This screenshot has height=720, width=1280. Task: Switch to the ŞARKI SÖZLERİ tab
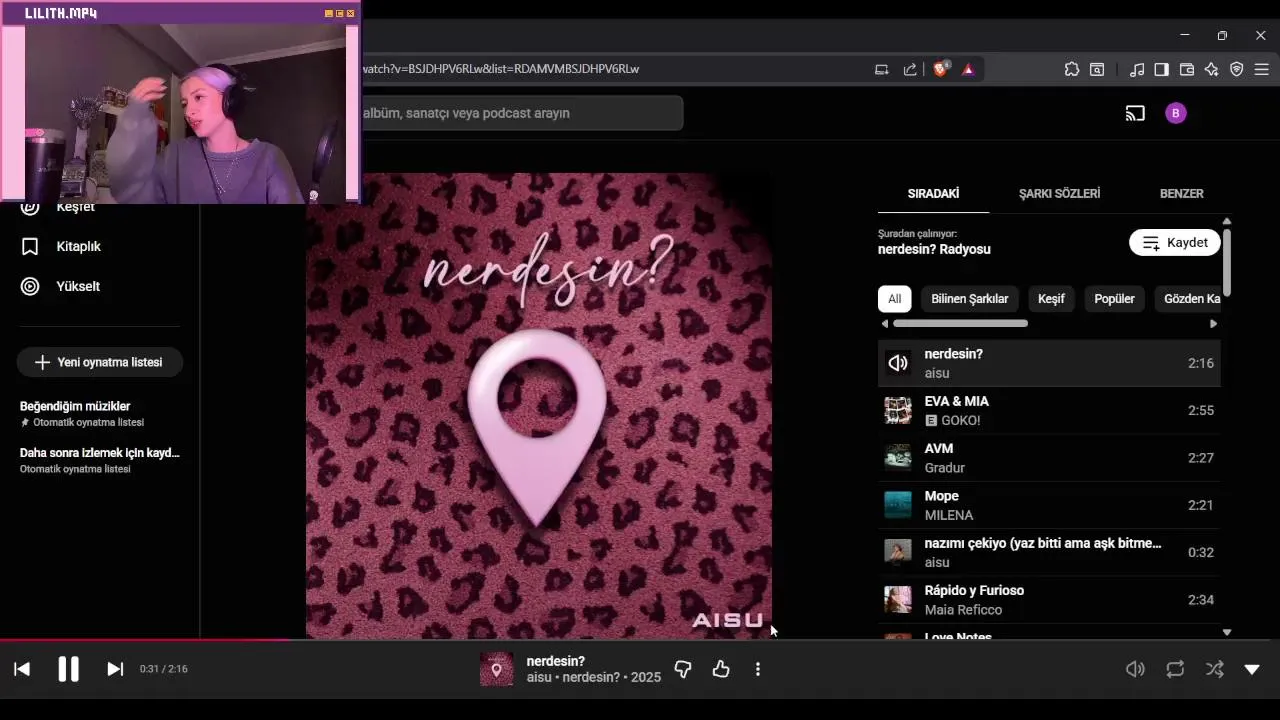[x=1059, y=193]
